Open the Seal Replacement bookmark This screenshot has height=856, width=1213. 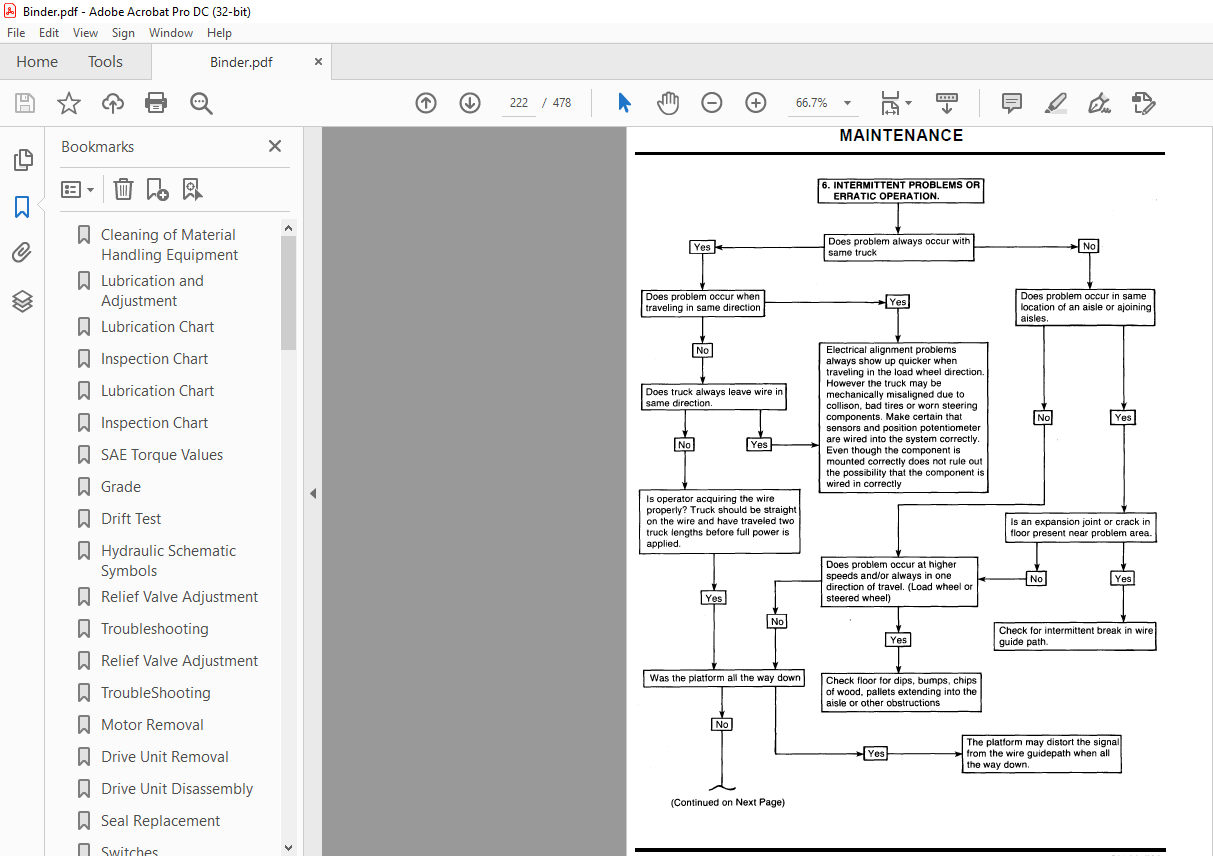[160, 820]
